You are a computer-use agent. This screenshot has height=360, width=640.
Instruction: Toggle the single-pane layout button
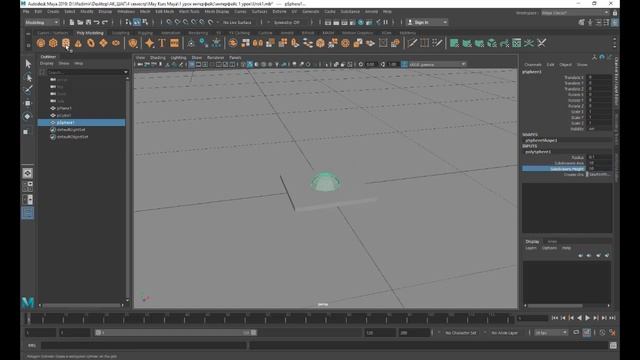pos(28,173)
